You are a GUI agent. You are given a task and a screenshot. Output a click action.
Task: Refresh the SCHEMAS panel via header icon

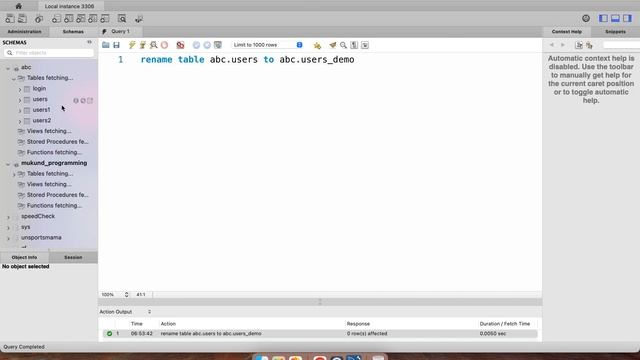click(x=89, y=42)
